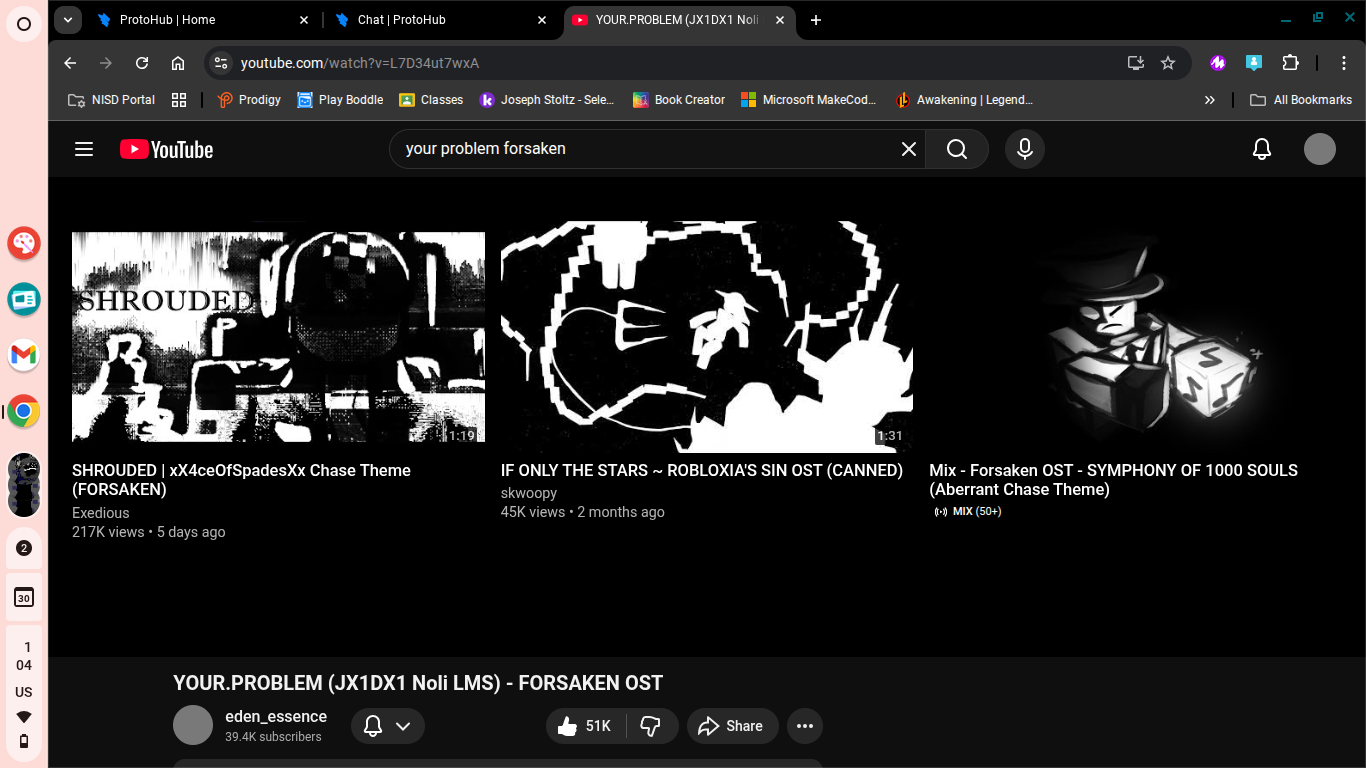1366x768 pixels.
Task: Open the overflow bookmarks chevron
Action: (x=1210, y=99)
